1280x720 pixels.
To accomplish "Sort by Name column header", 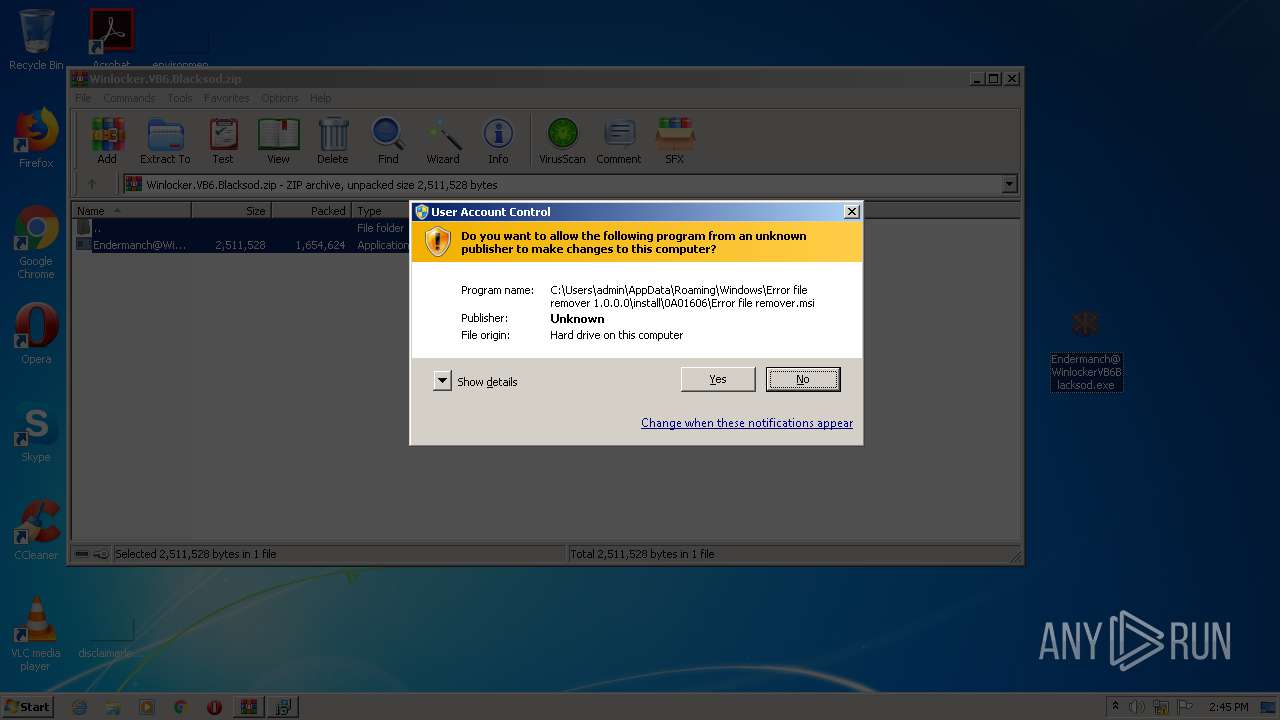I will [x=132, y=211].
